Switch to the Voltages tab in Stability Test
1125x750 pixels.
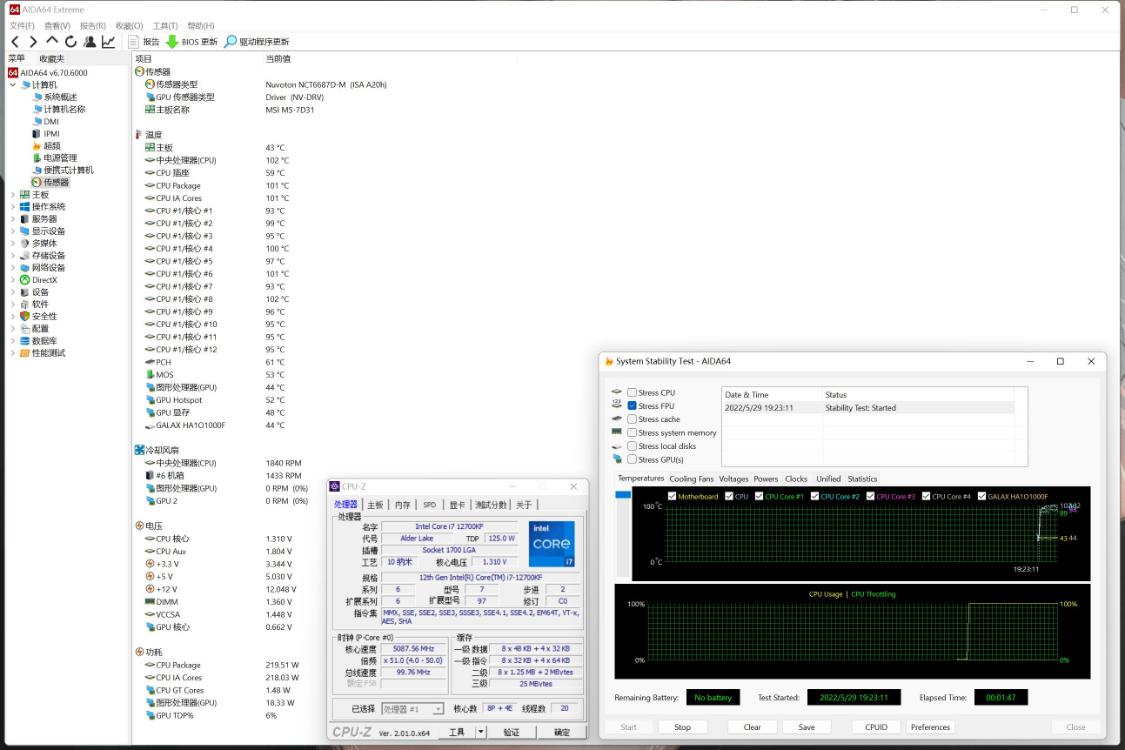735,479
